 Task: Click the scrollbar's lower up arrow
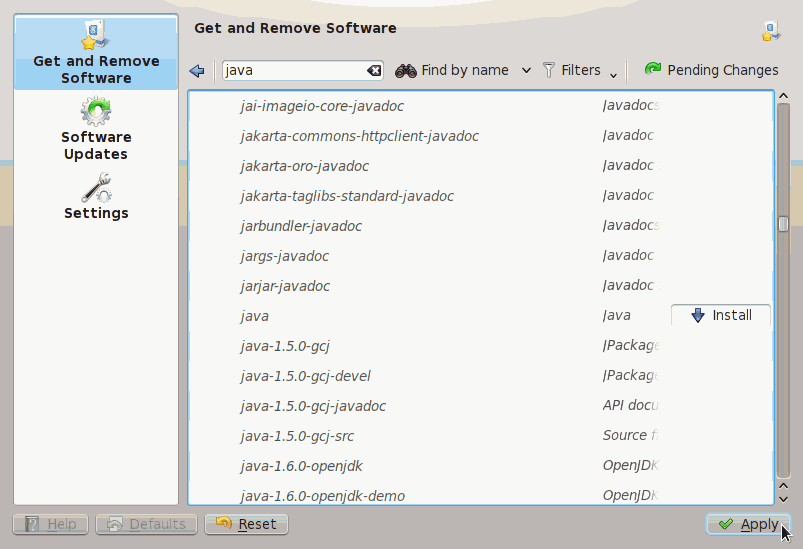point(783,486)
